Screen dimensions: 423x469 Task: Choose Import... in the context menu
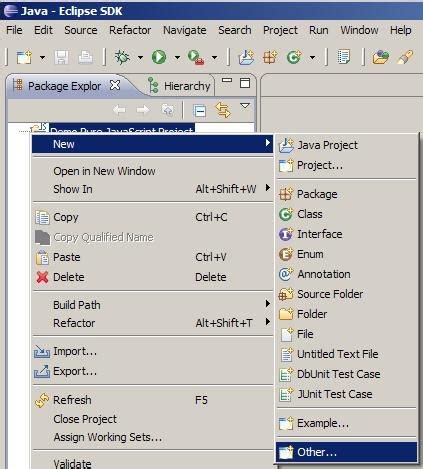click(x=152, y=351)
